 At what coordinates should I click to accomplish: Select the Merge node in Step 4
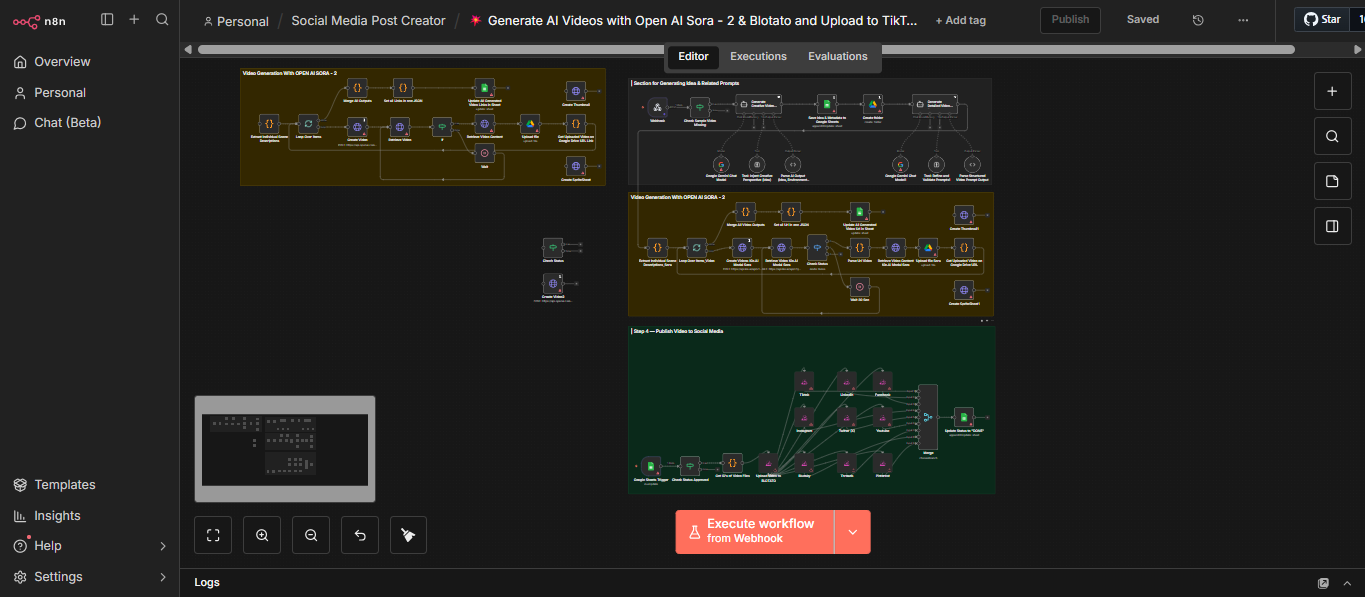(928, 420)
